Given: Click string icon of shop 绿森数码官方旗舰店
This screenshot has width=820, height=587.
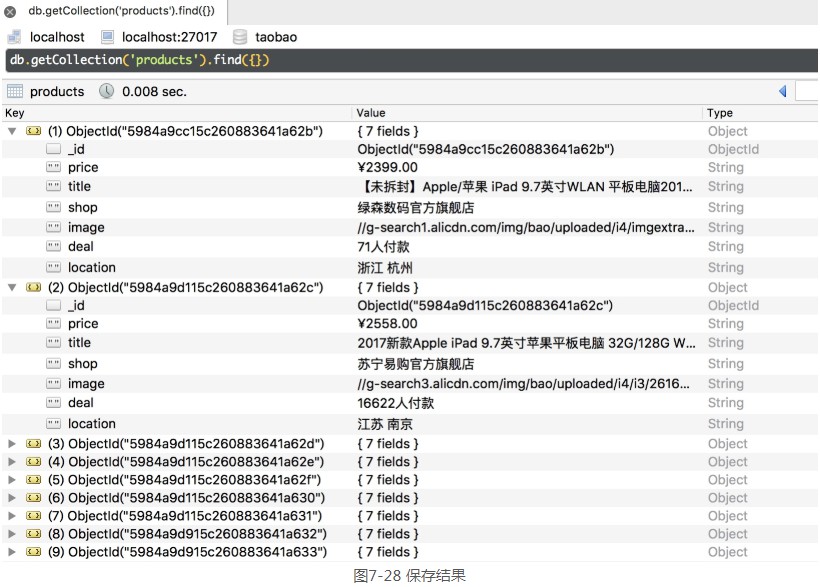Looking at the screenshot, I should (53, 207).
